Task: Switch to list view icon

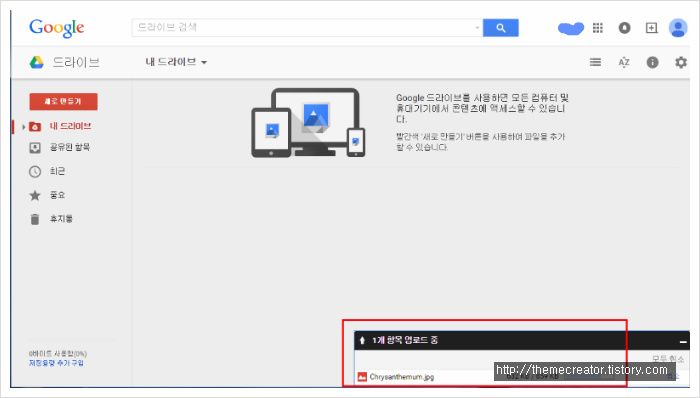Action: (595, 62)
